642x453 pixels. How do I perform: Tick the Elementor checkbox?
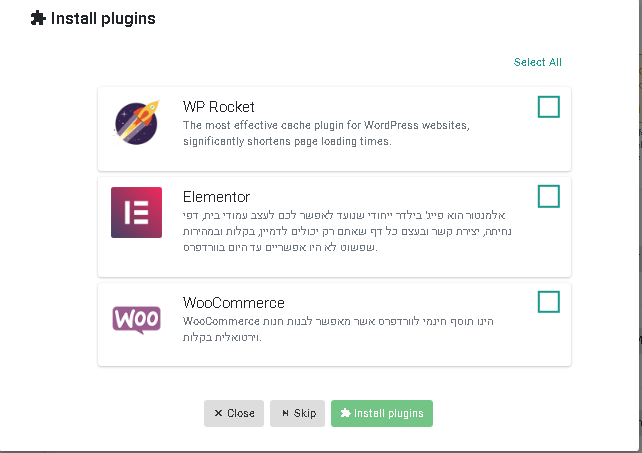coord(549,196)
